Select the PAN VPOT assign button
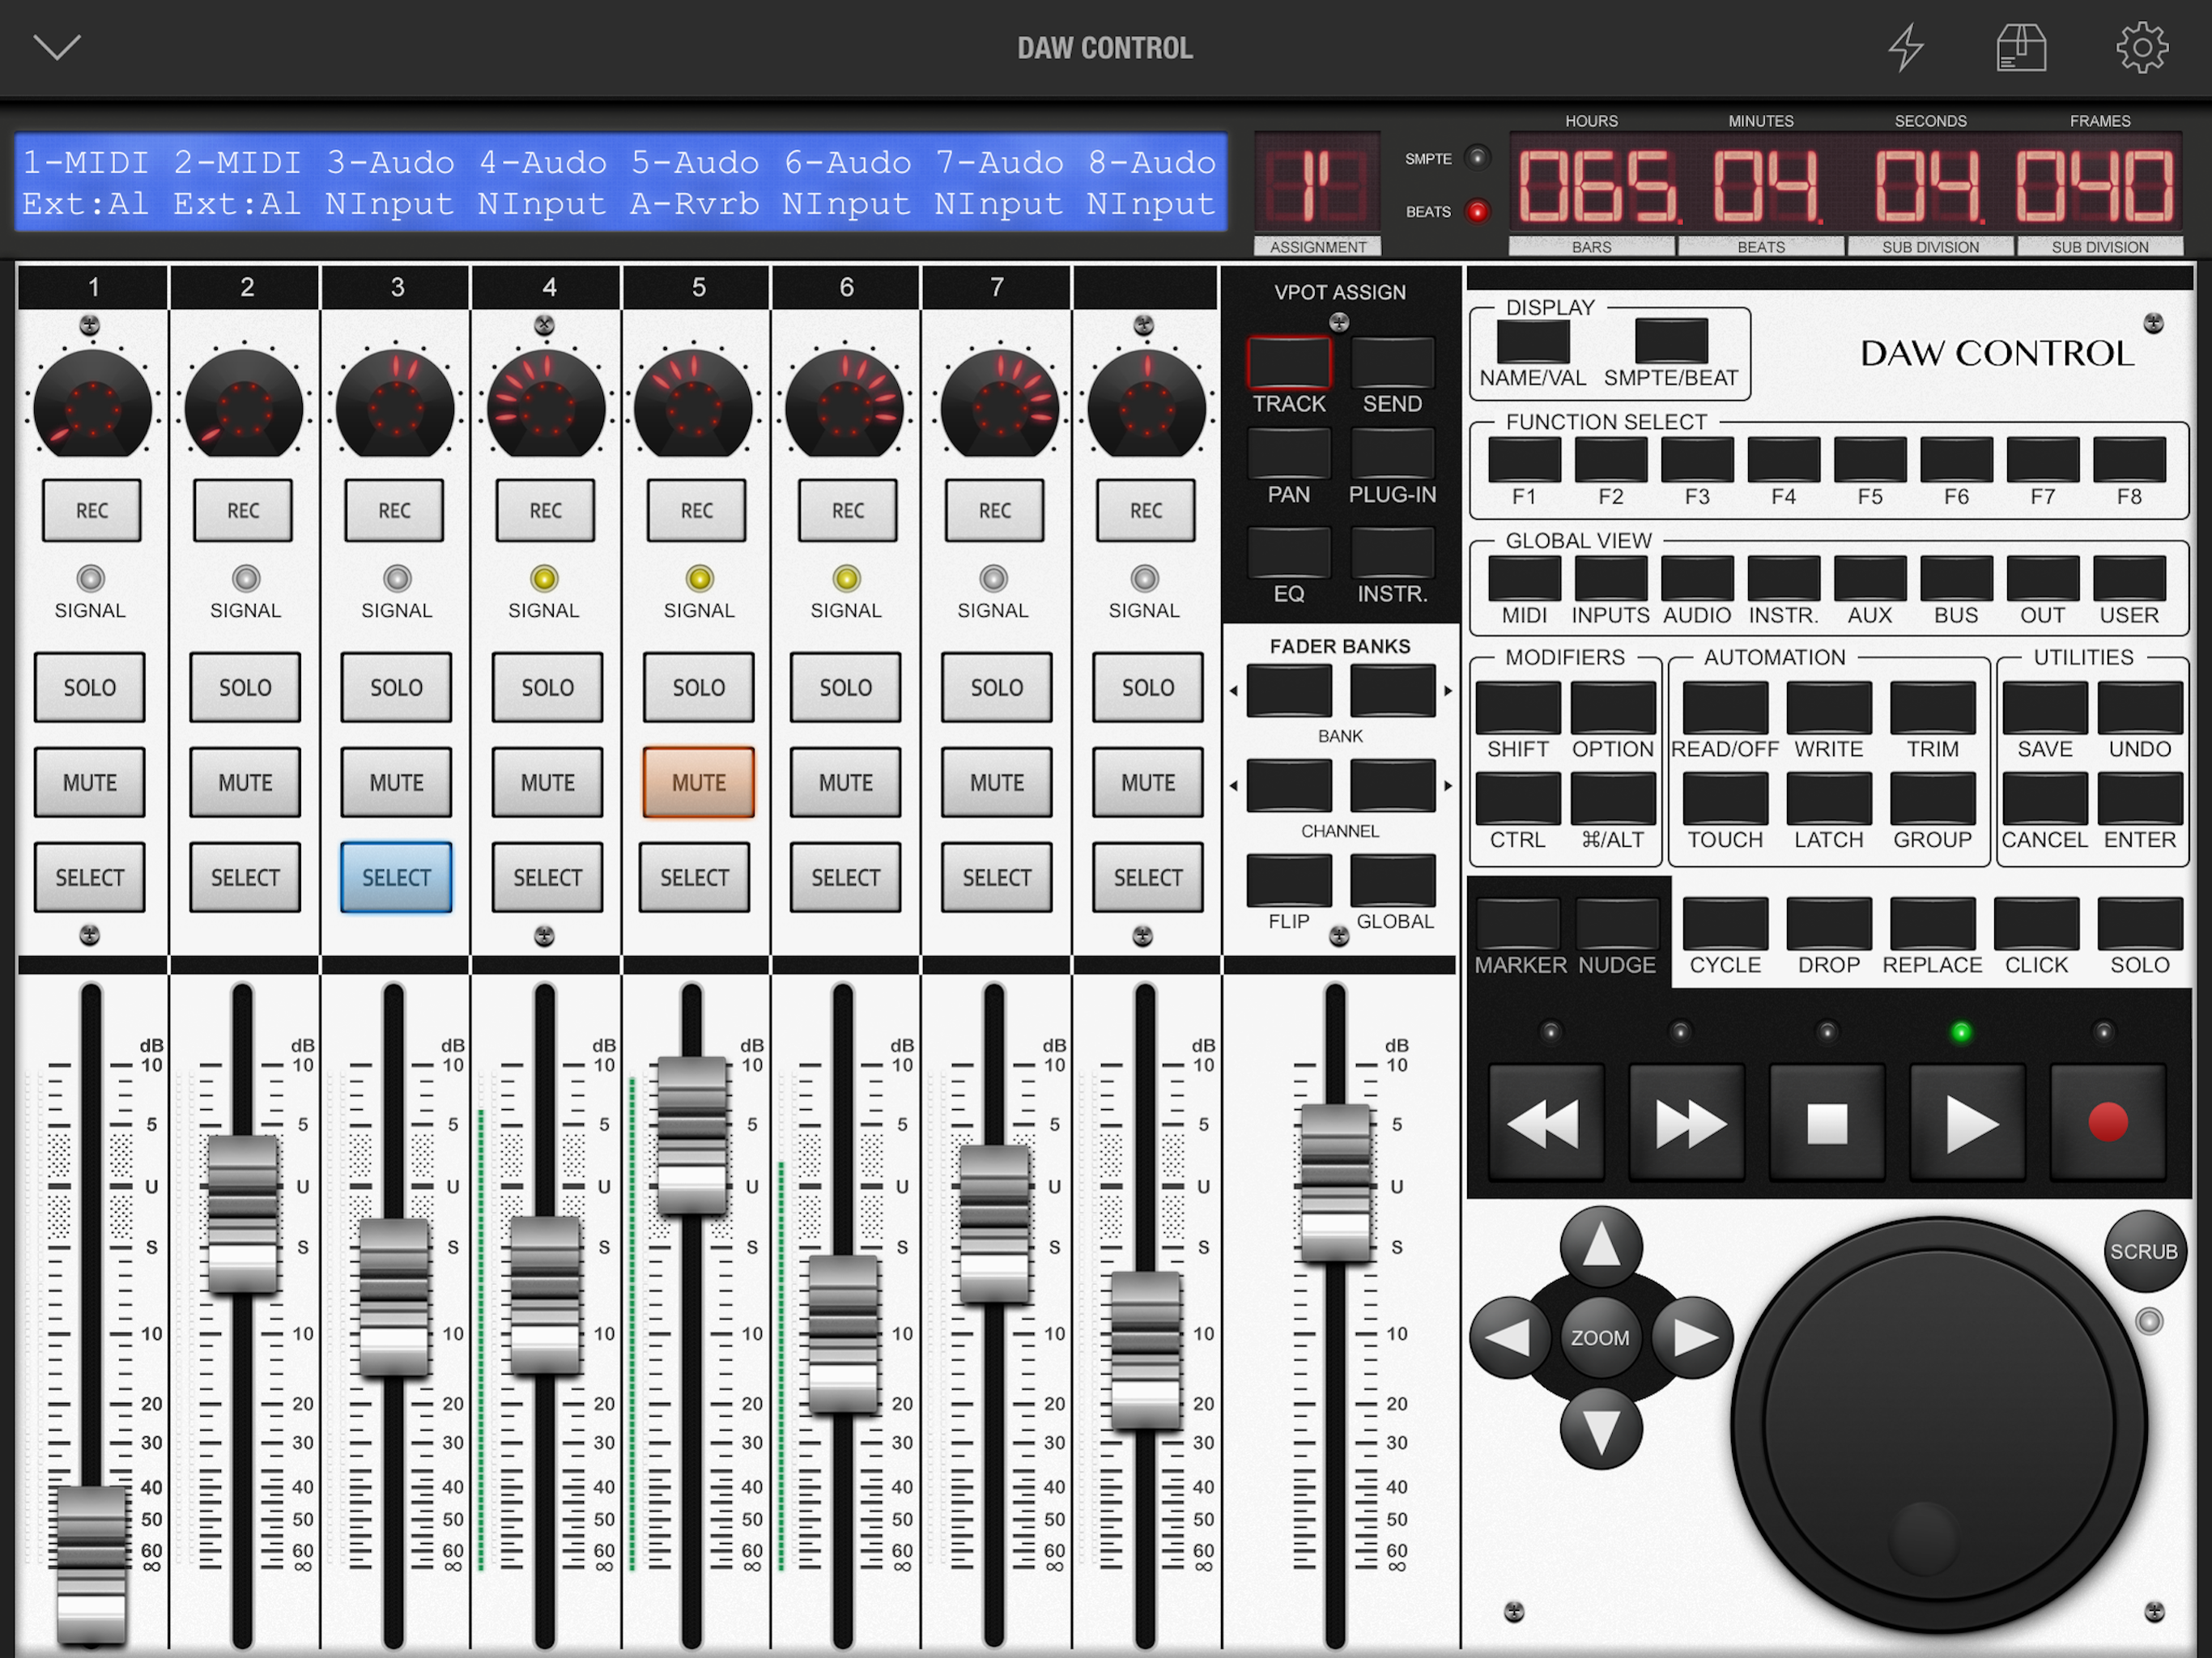The height and width of the screenshot is (1658, 2212). click(1288, 455)
